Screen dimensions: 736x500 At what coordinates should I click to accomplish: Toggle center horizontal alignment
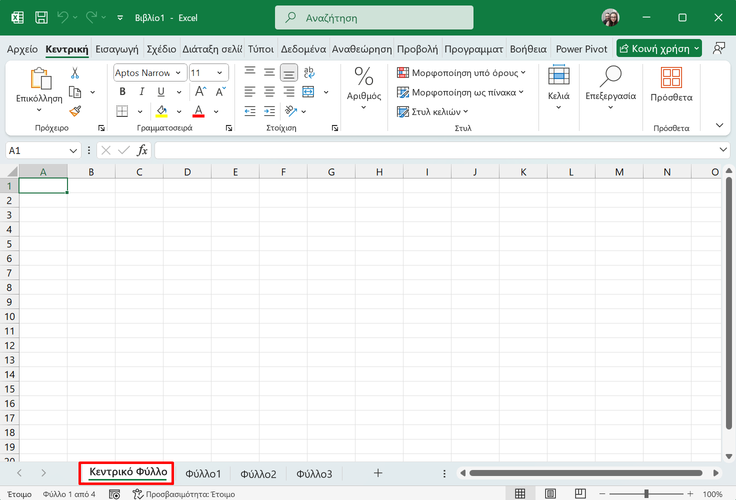coord(270,91)
